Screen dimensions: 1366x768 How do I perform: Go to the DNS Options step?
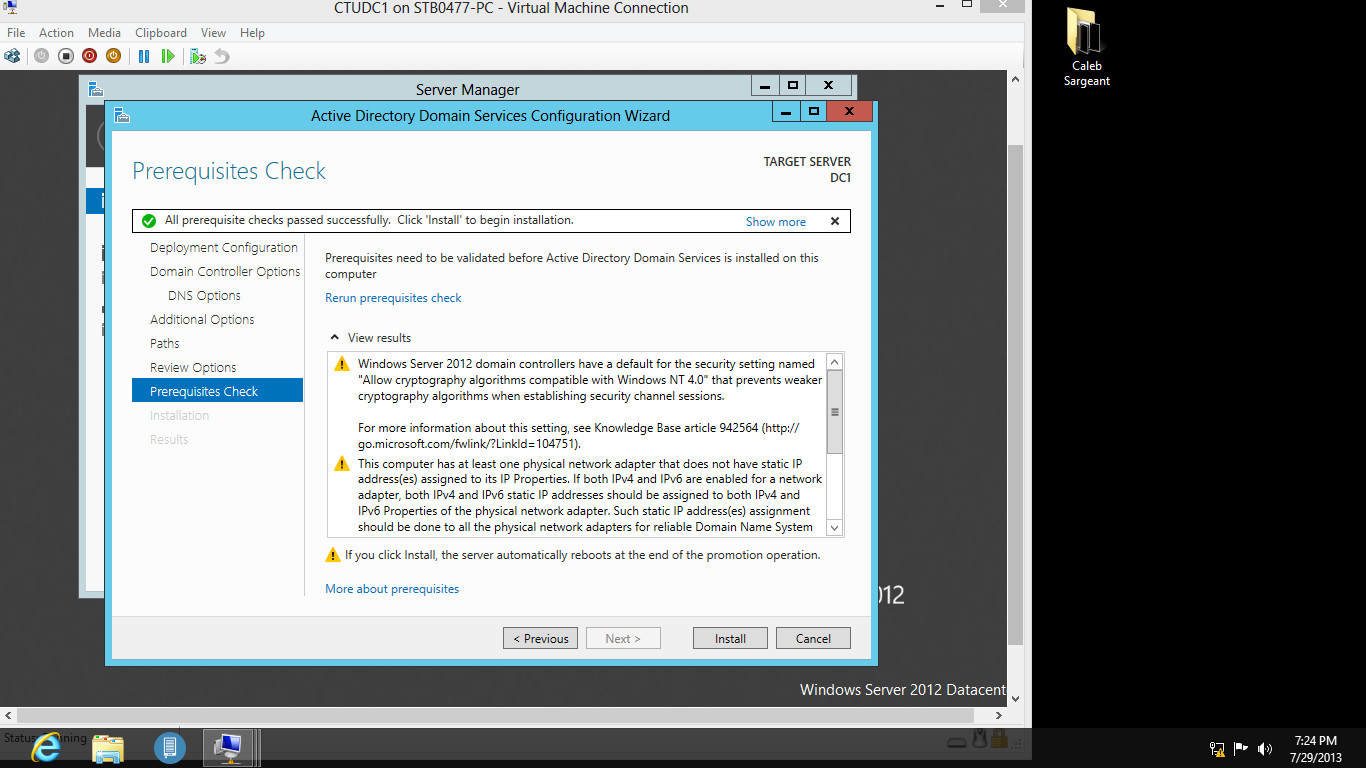pyautogui.click(x=204, y=295)
